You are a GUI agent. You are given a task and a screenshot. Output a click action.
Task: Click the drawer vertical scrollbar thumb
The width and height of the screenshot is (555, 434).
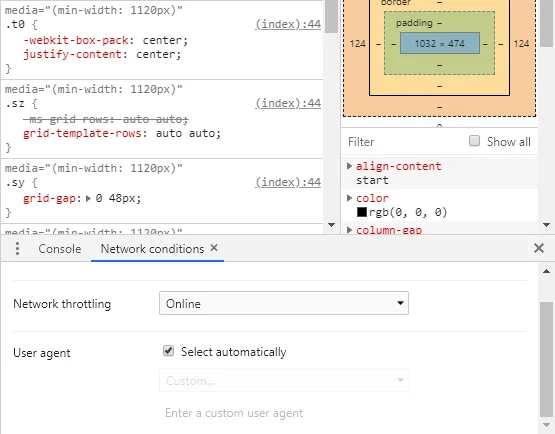coord(546,359)
